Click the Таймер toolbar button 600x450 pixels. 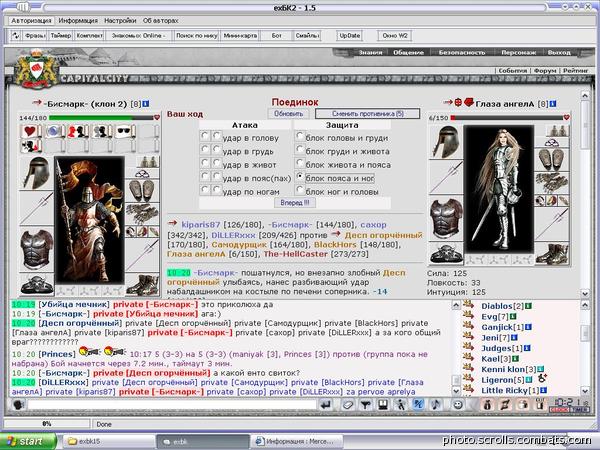[61, 36]
